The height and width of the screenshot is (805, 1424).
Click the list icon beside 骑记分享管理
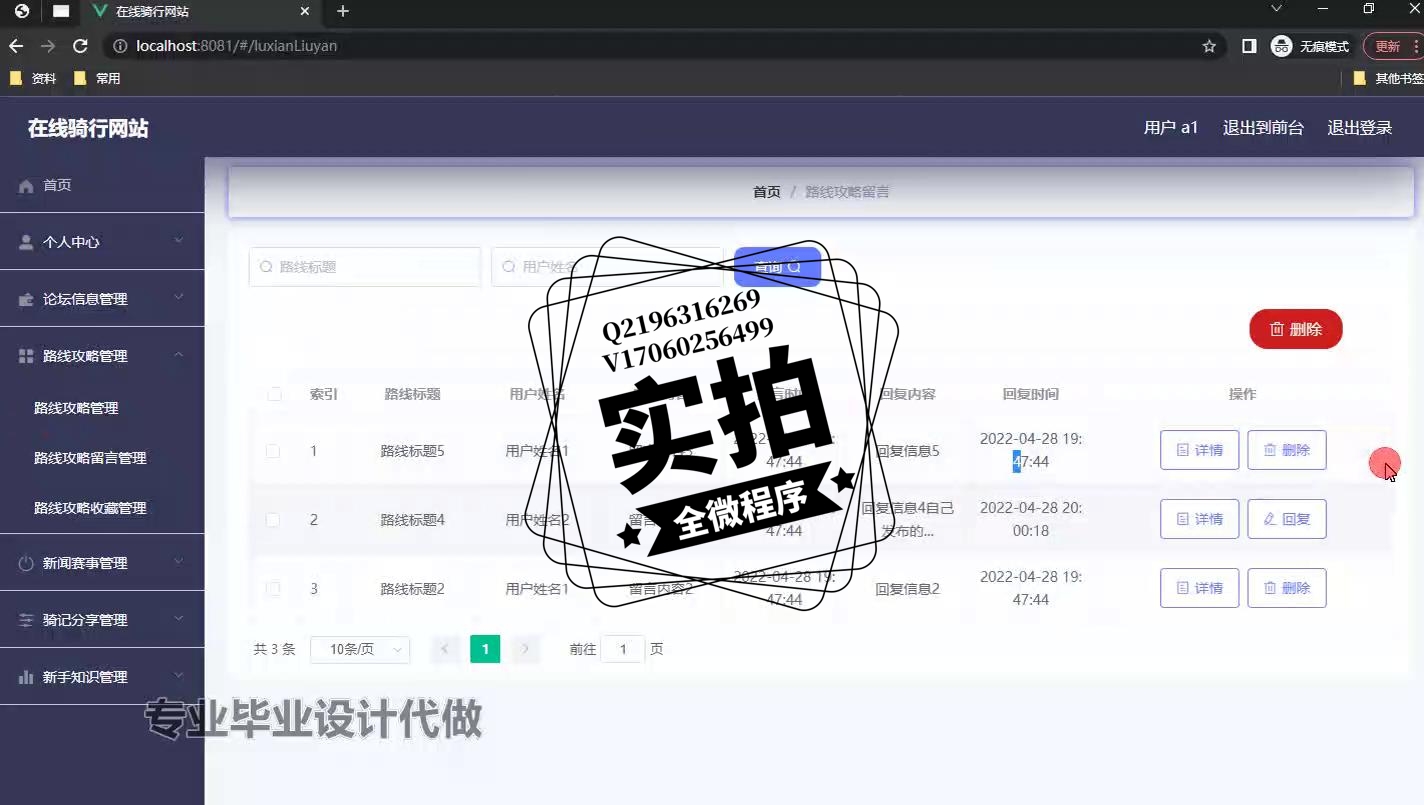pyautogui.click(x=26, y=621)
